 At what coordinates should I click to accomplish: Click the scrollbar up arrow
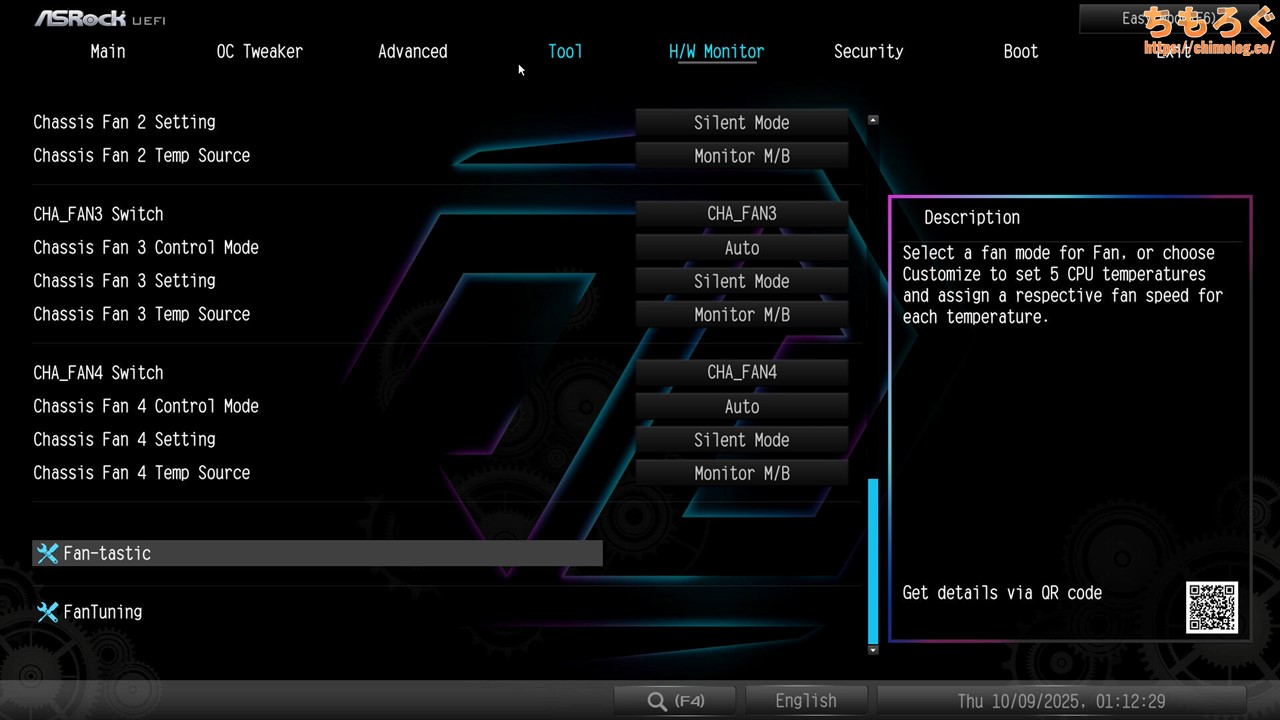click(873, 120)
